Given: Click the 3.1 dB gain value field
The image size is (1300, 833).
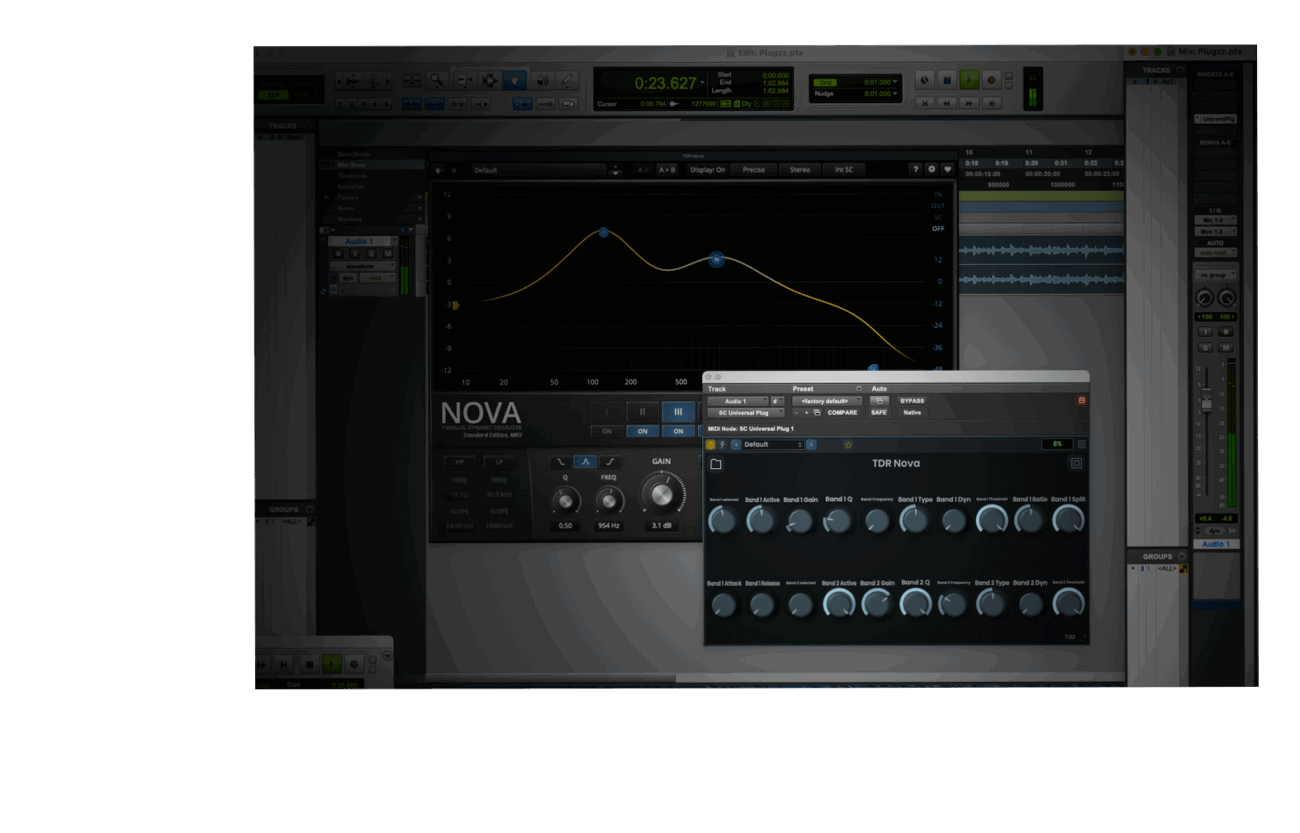Looking at the screenshot, I should coord(662,526).
